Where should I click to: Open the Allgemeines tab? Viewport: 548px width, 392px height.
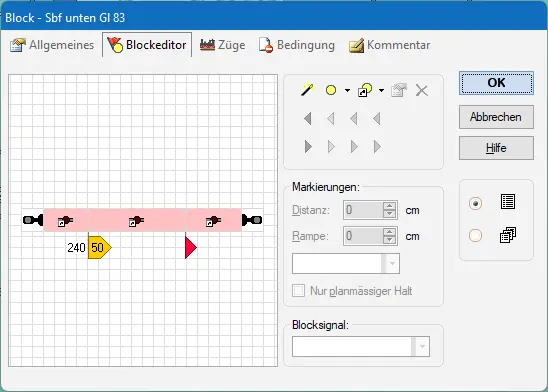(x=52, y=45)
